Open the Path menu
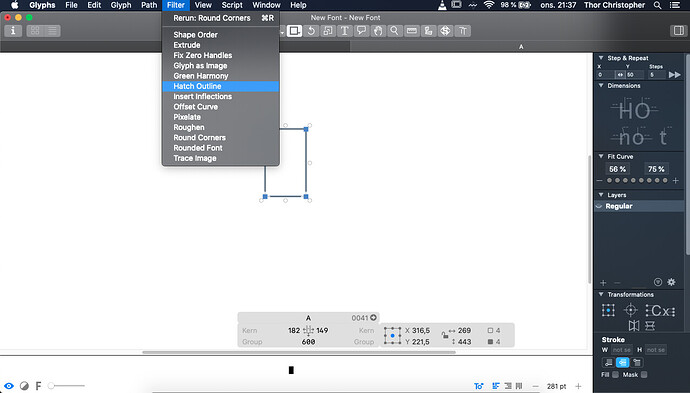This screenshot has height=393, width=690. point(149,5)
